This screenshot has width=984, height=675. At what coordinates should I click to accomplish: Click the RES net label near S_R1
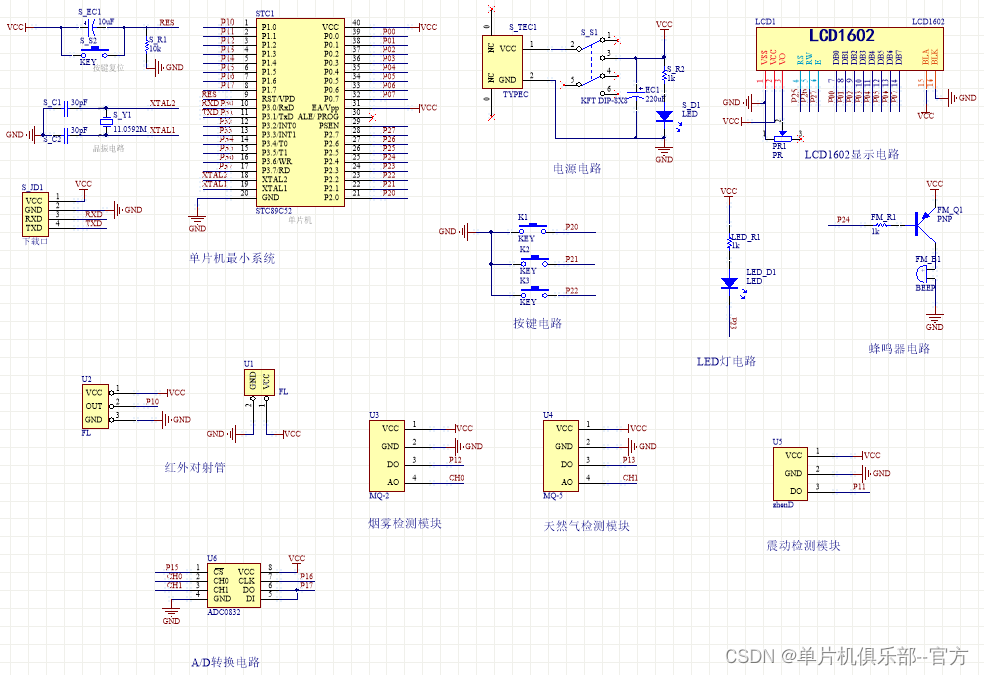[167, 23]
